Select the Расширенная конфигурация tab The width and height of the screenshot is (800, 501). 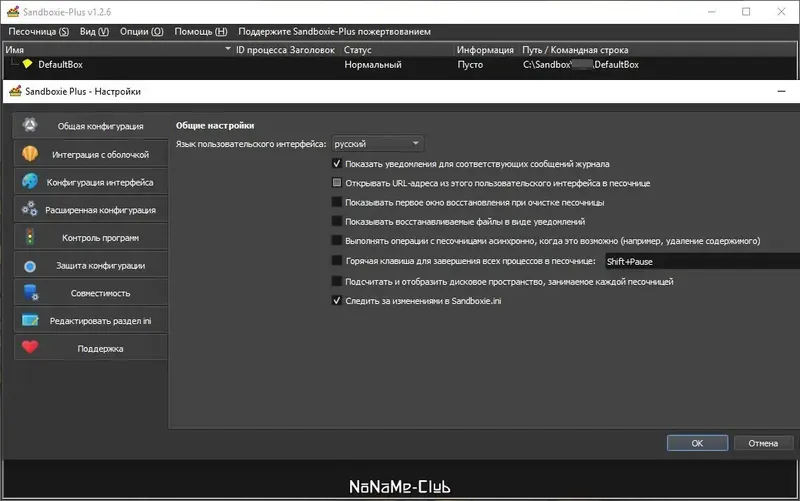tap(91, 210)
